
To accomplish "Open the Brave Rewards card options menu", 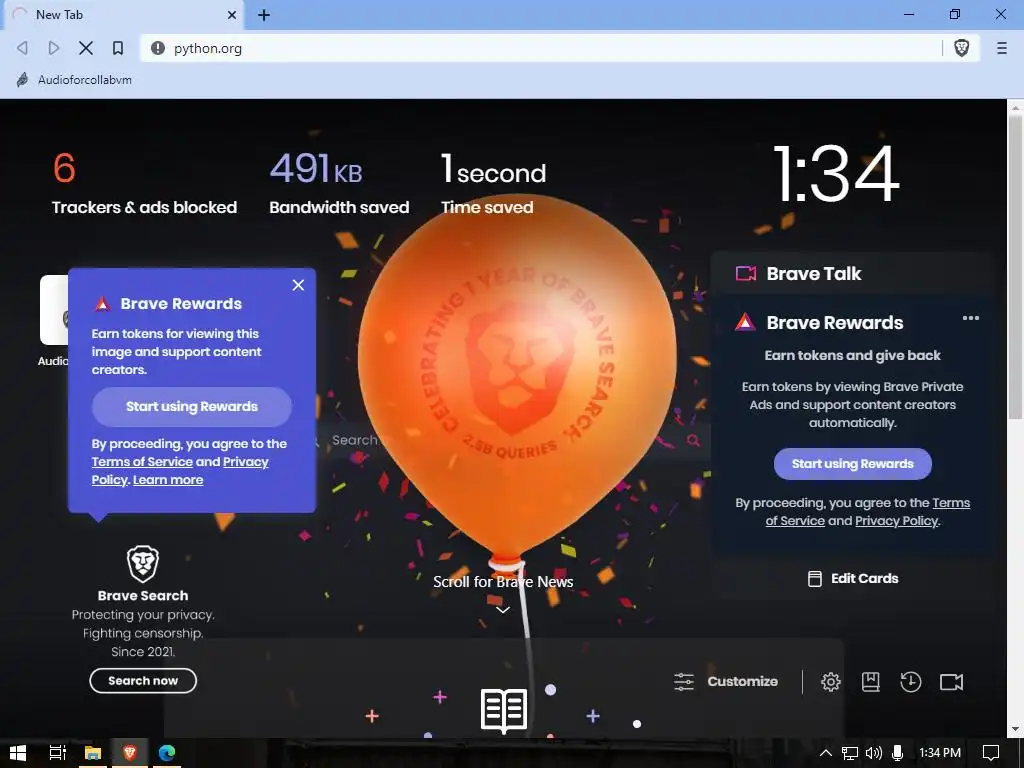I will 970,318.
